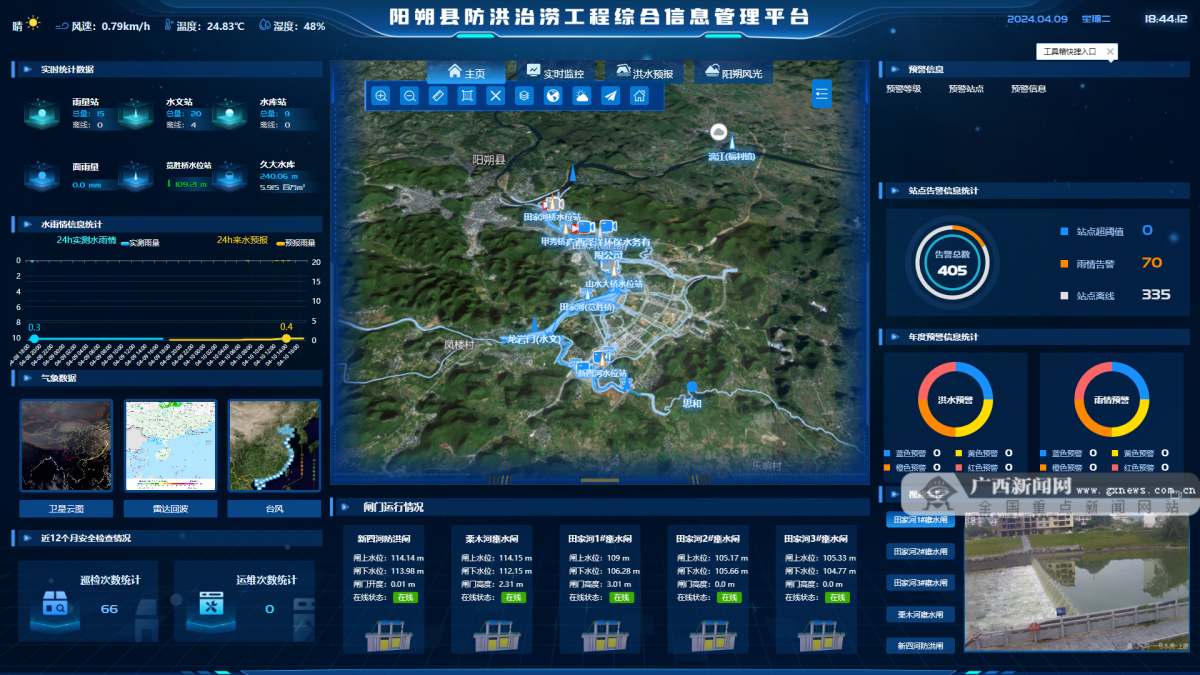This screenshot has height=675, width=1200.
Task: Open the 阳朔风光 tab
Action: pos(733,73)
